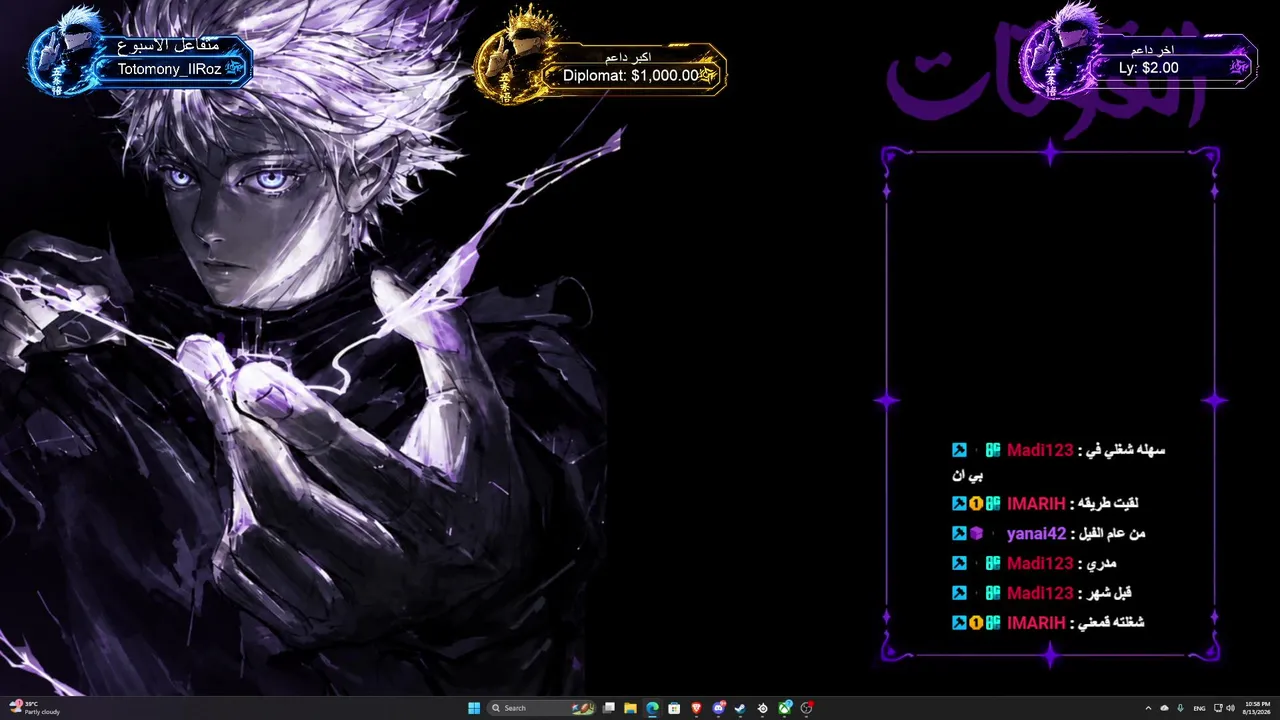Viewport: 1280px width, 720px height.
Task: Open the Microsoft Store taskbar icon
Action: [x=674, y=708]
